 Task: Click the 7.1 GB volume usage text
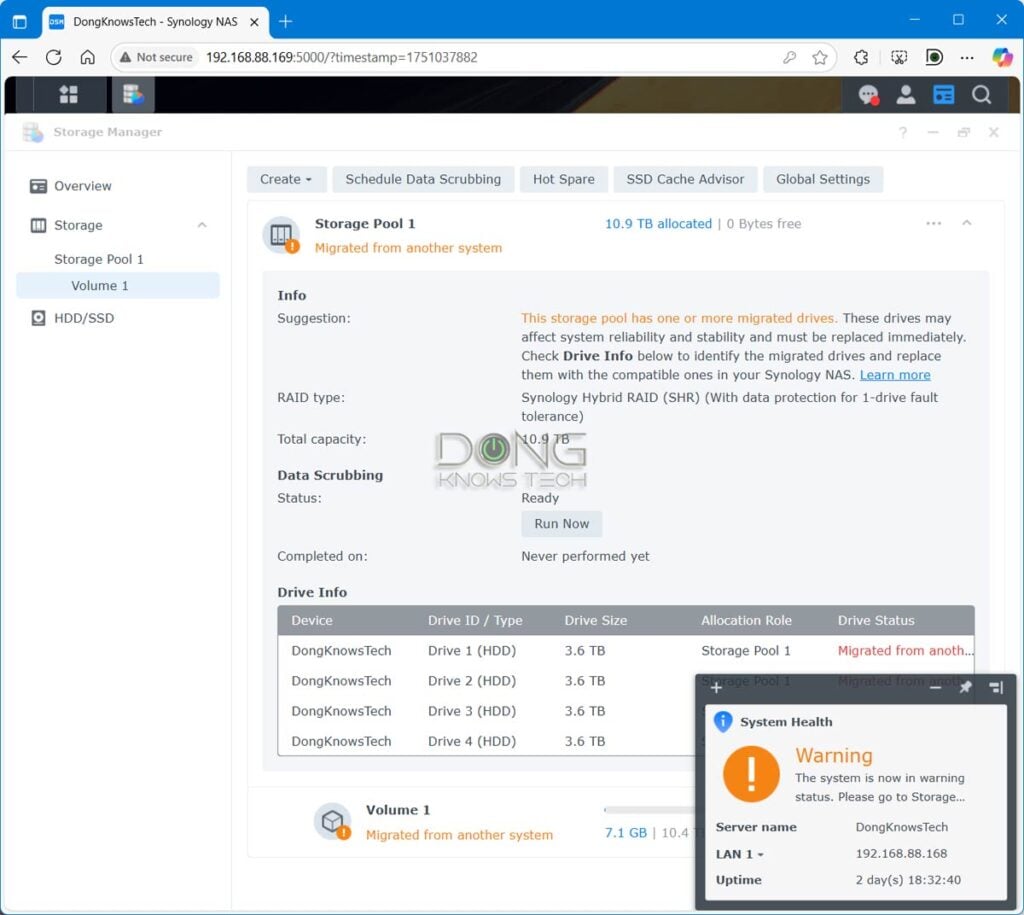pos(626,833)
